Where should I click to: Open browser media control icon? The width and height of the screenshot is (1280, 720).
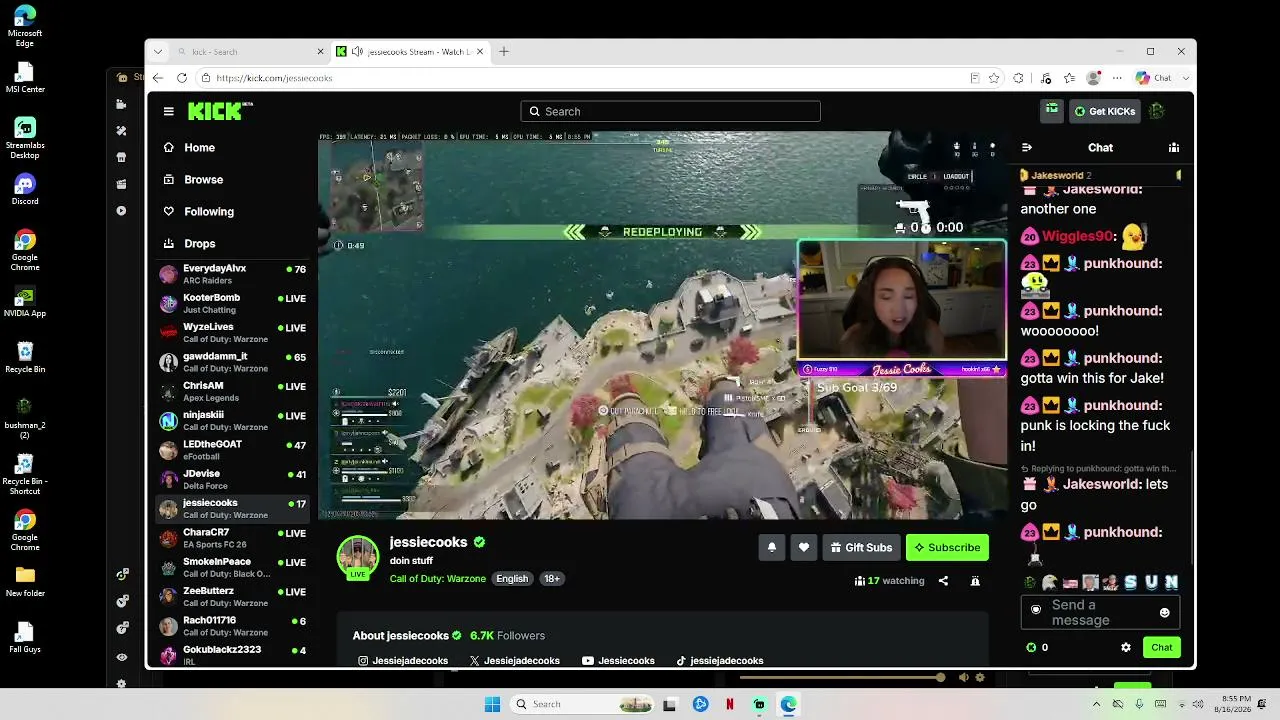tap(1045, 78)
